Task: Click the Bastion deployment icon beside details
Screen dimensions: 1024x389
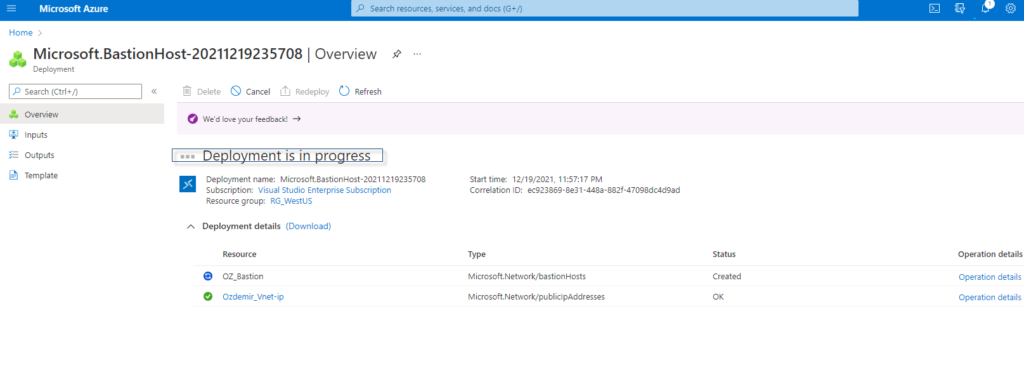Action: [x=187, y=184]
